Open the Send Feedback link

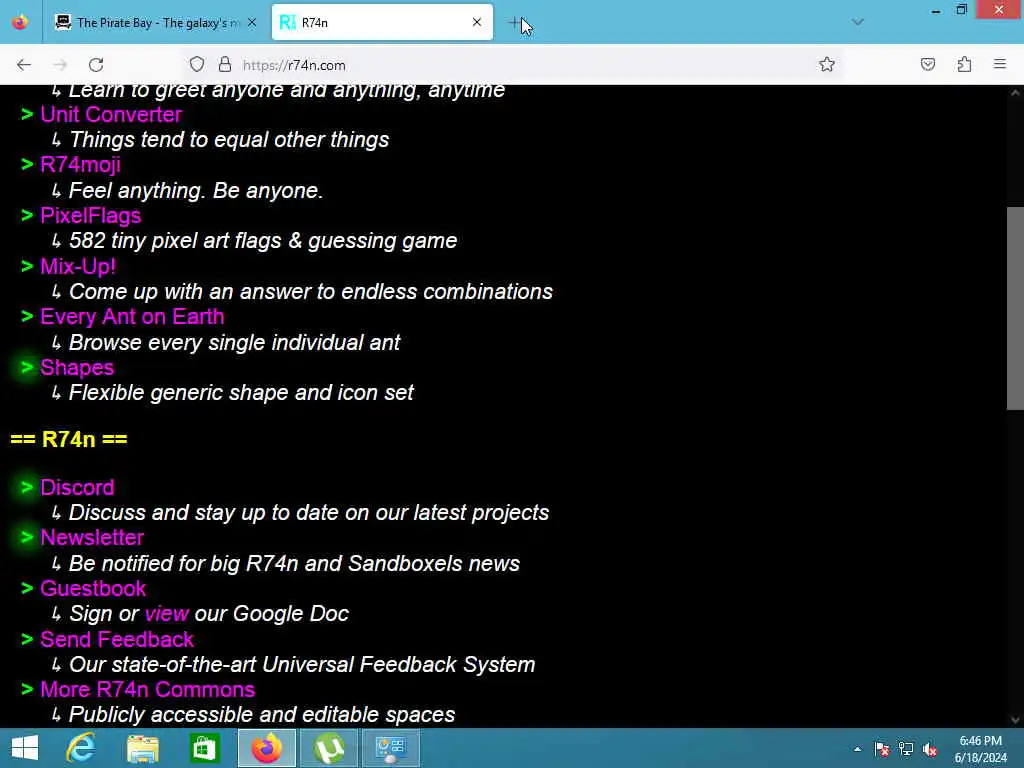click(x=117, y=639)
